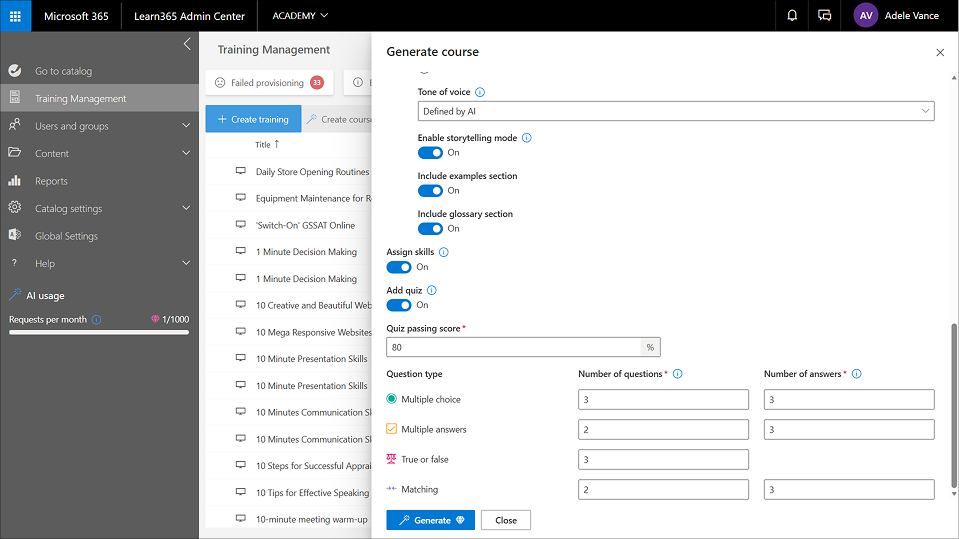Click the Create course button
The width and height of the screenshot is (959, 539).
pos(339,119)
